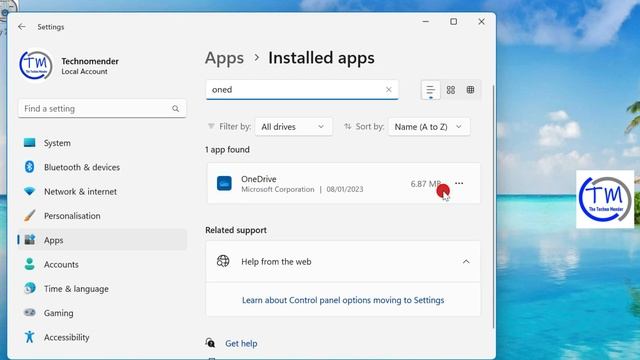Click the Related support heading
The height and width of the screenshot is (360, 640).
pos(236,230)
